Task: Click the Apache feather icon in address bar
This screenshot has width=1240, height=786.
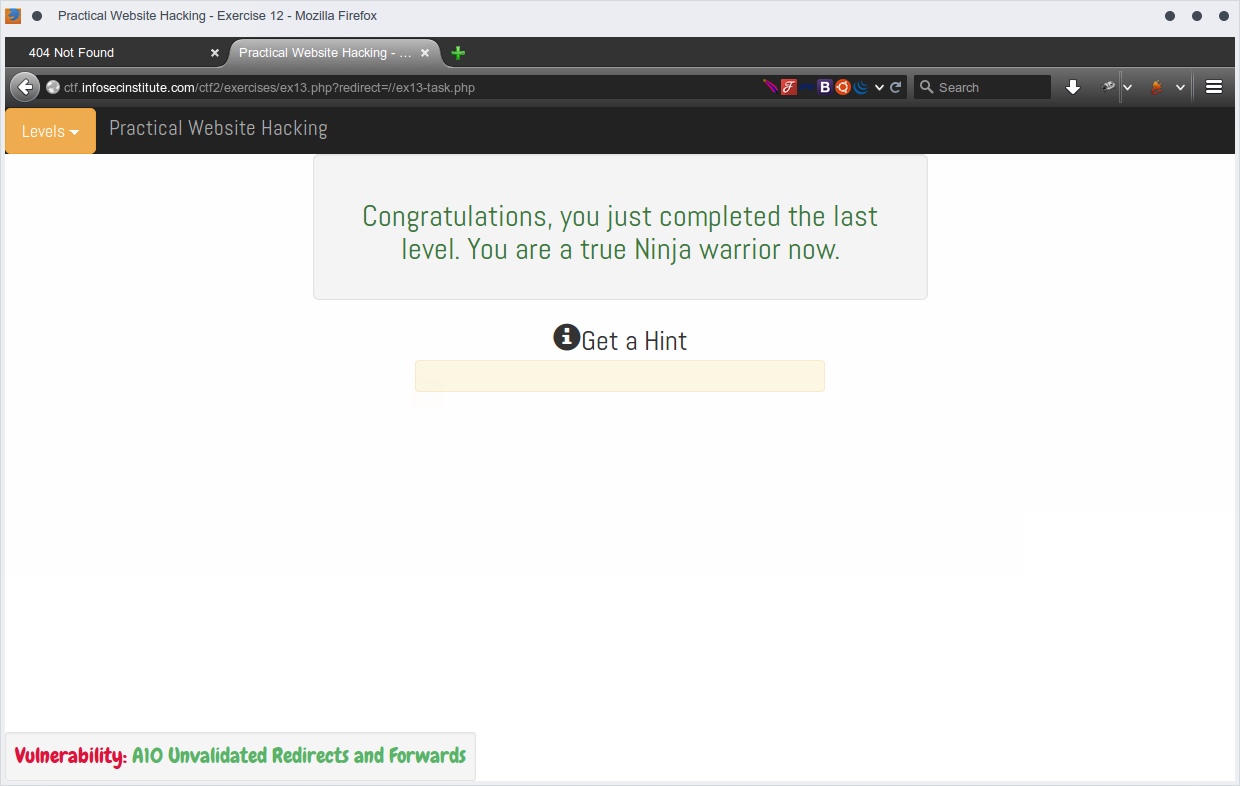Action: click(x=770, y=87)
